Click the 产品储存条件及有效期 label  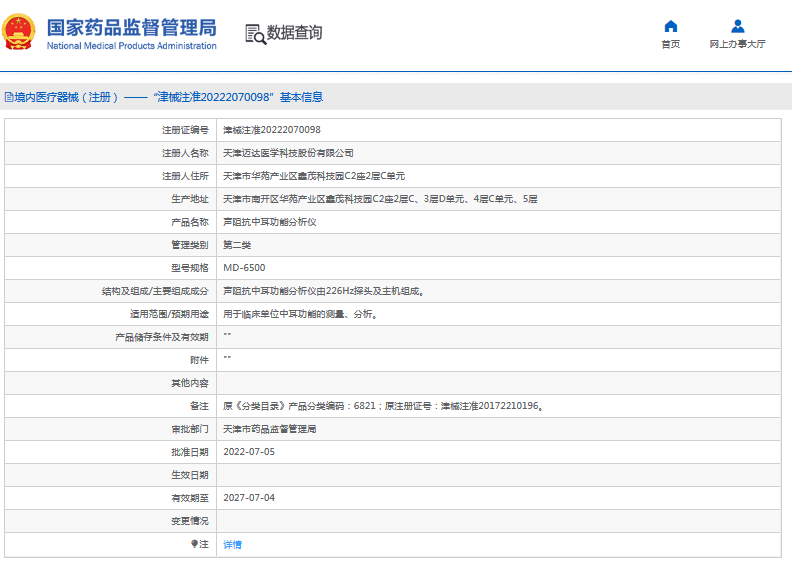[x=162, y=337]
